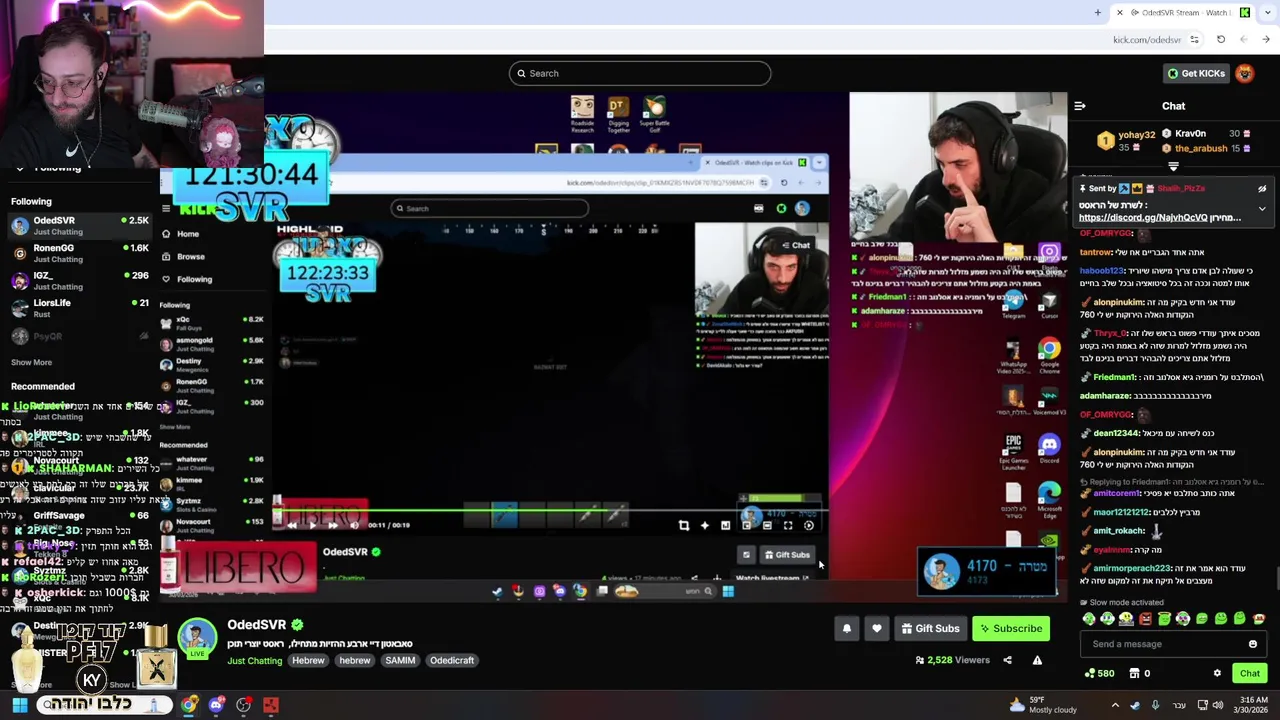
Task: Share the stream using share icon
Action: coord(1007,660)
